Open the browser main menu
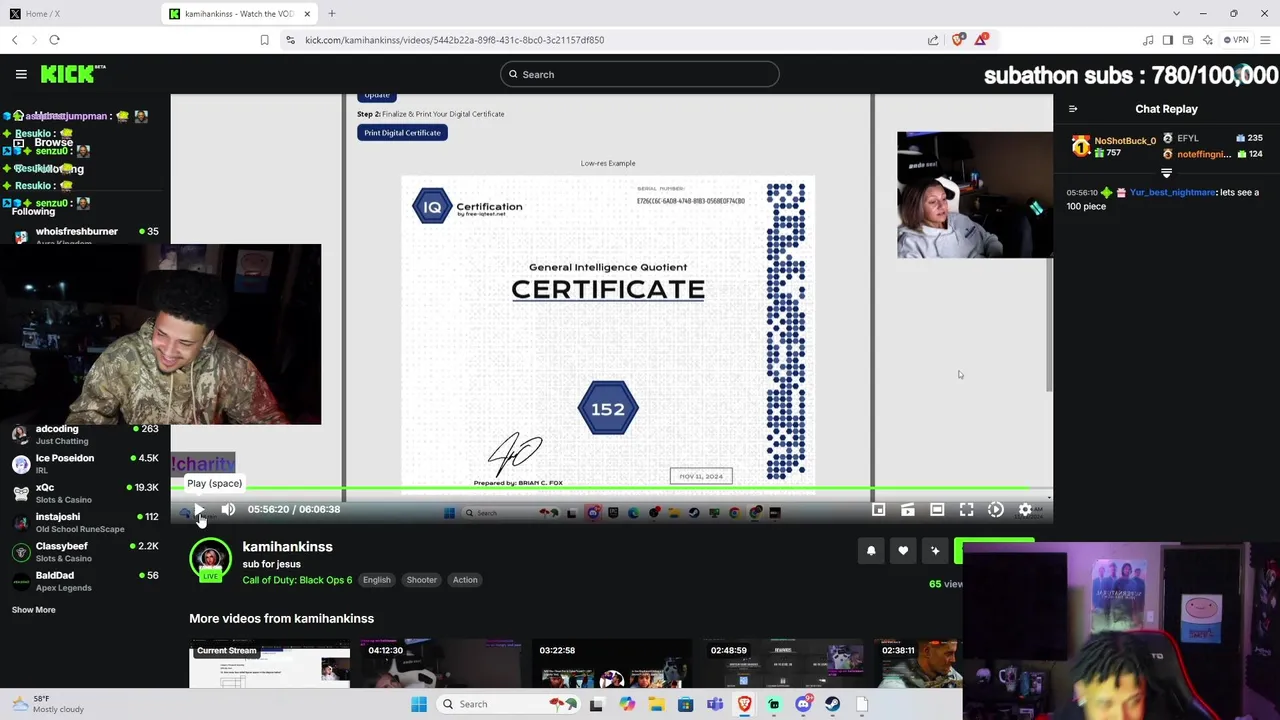This screenshot has width=1280, height=720. 1265,40
